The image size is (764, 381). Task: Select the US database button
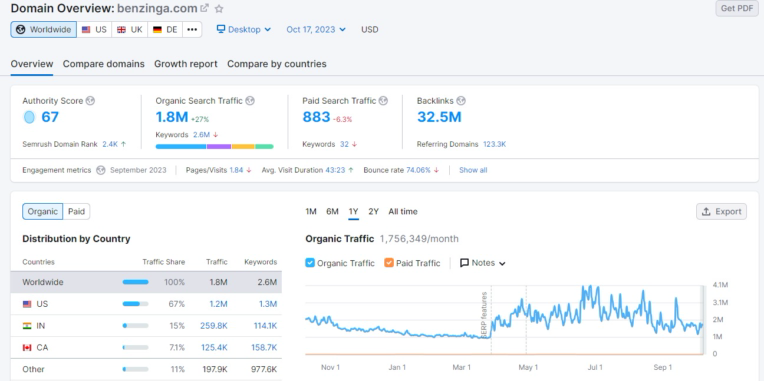94,29
